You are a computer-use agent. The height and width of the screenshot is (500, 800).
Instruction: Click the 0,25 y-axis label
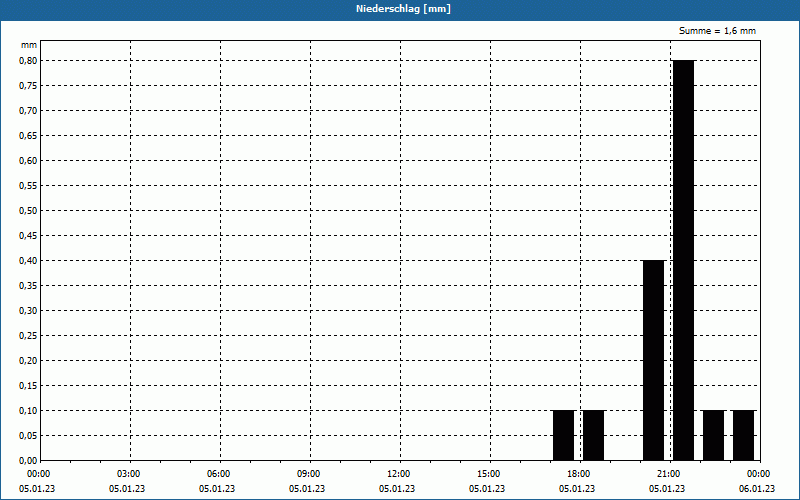point(28,336)
